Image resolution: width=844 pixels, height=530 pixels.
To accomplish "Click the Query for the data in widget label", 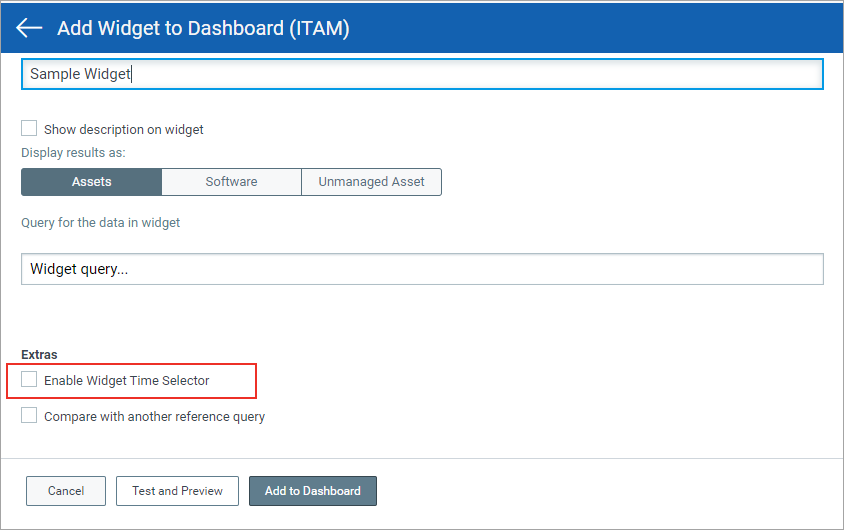I will click(x=100, y=223).
